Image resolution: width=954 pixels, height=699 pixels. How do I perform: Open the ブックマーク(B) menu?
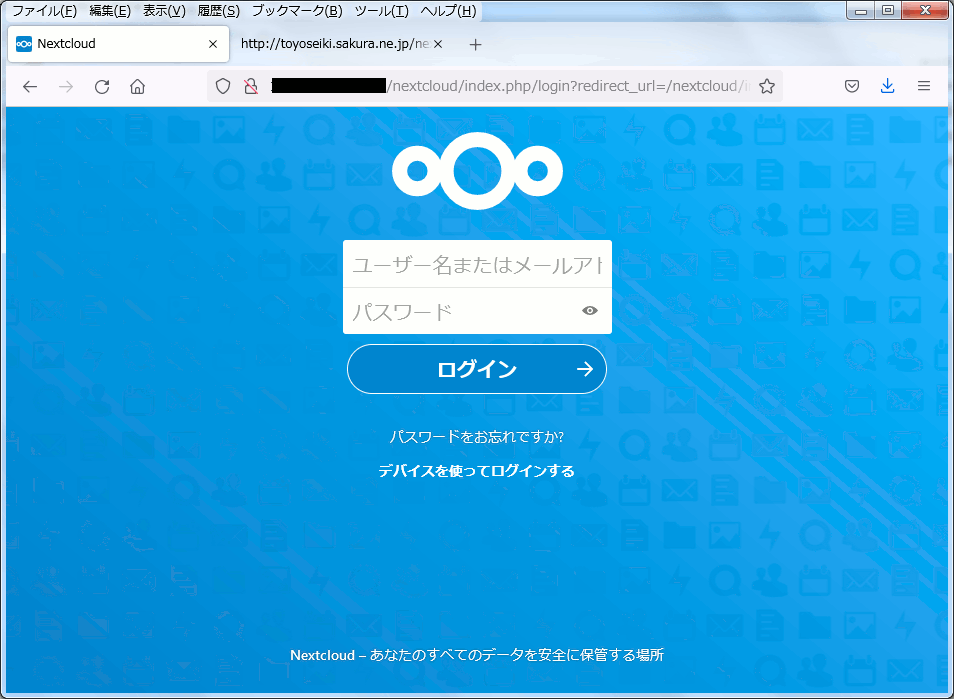point(296,11)
